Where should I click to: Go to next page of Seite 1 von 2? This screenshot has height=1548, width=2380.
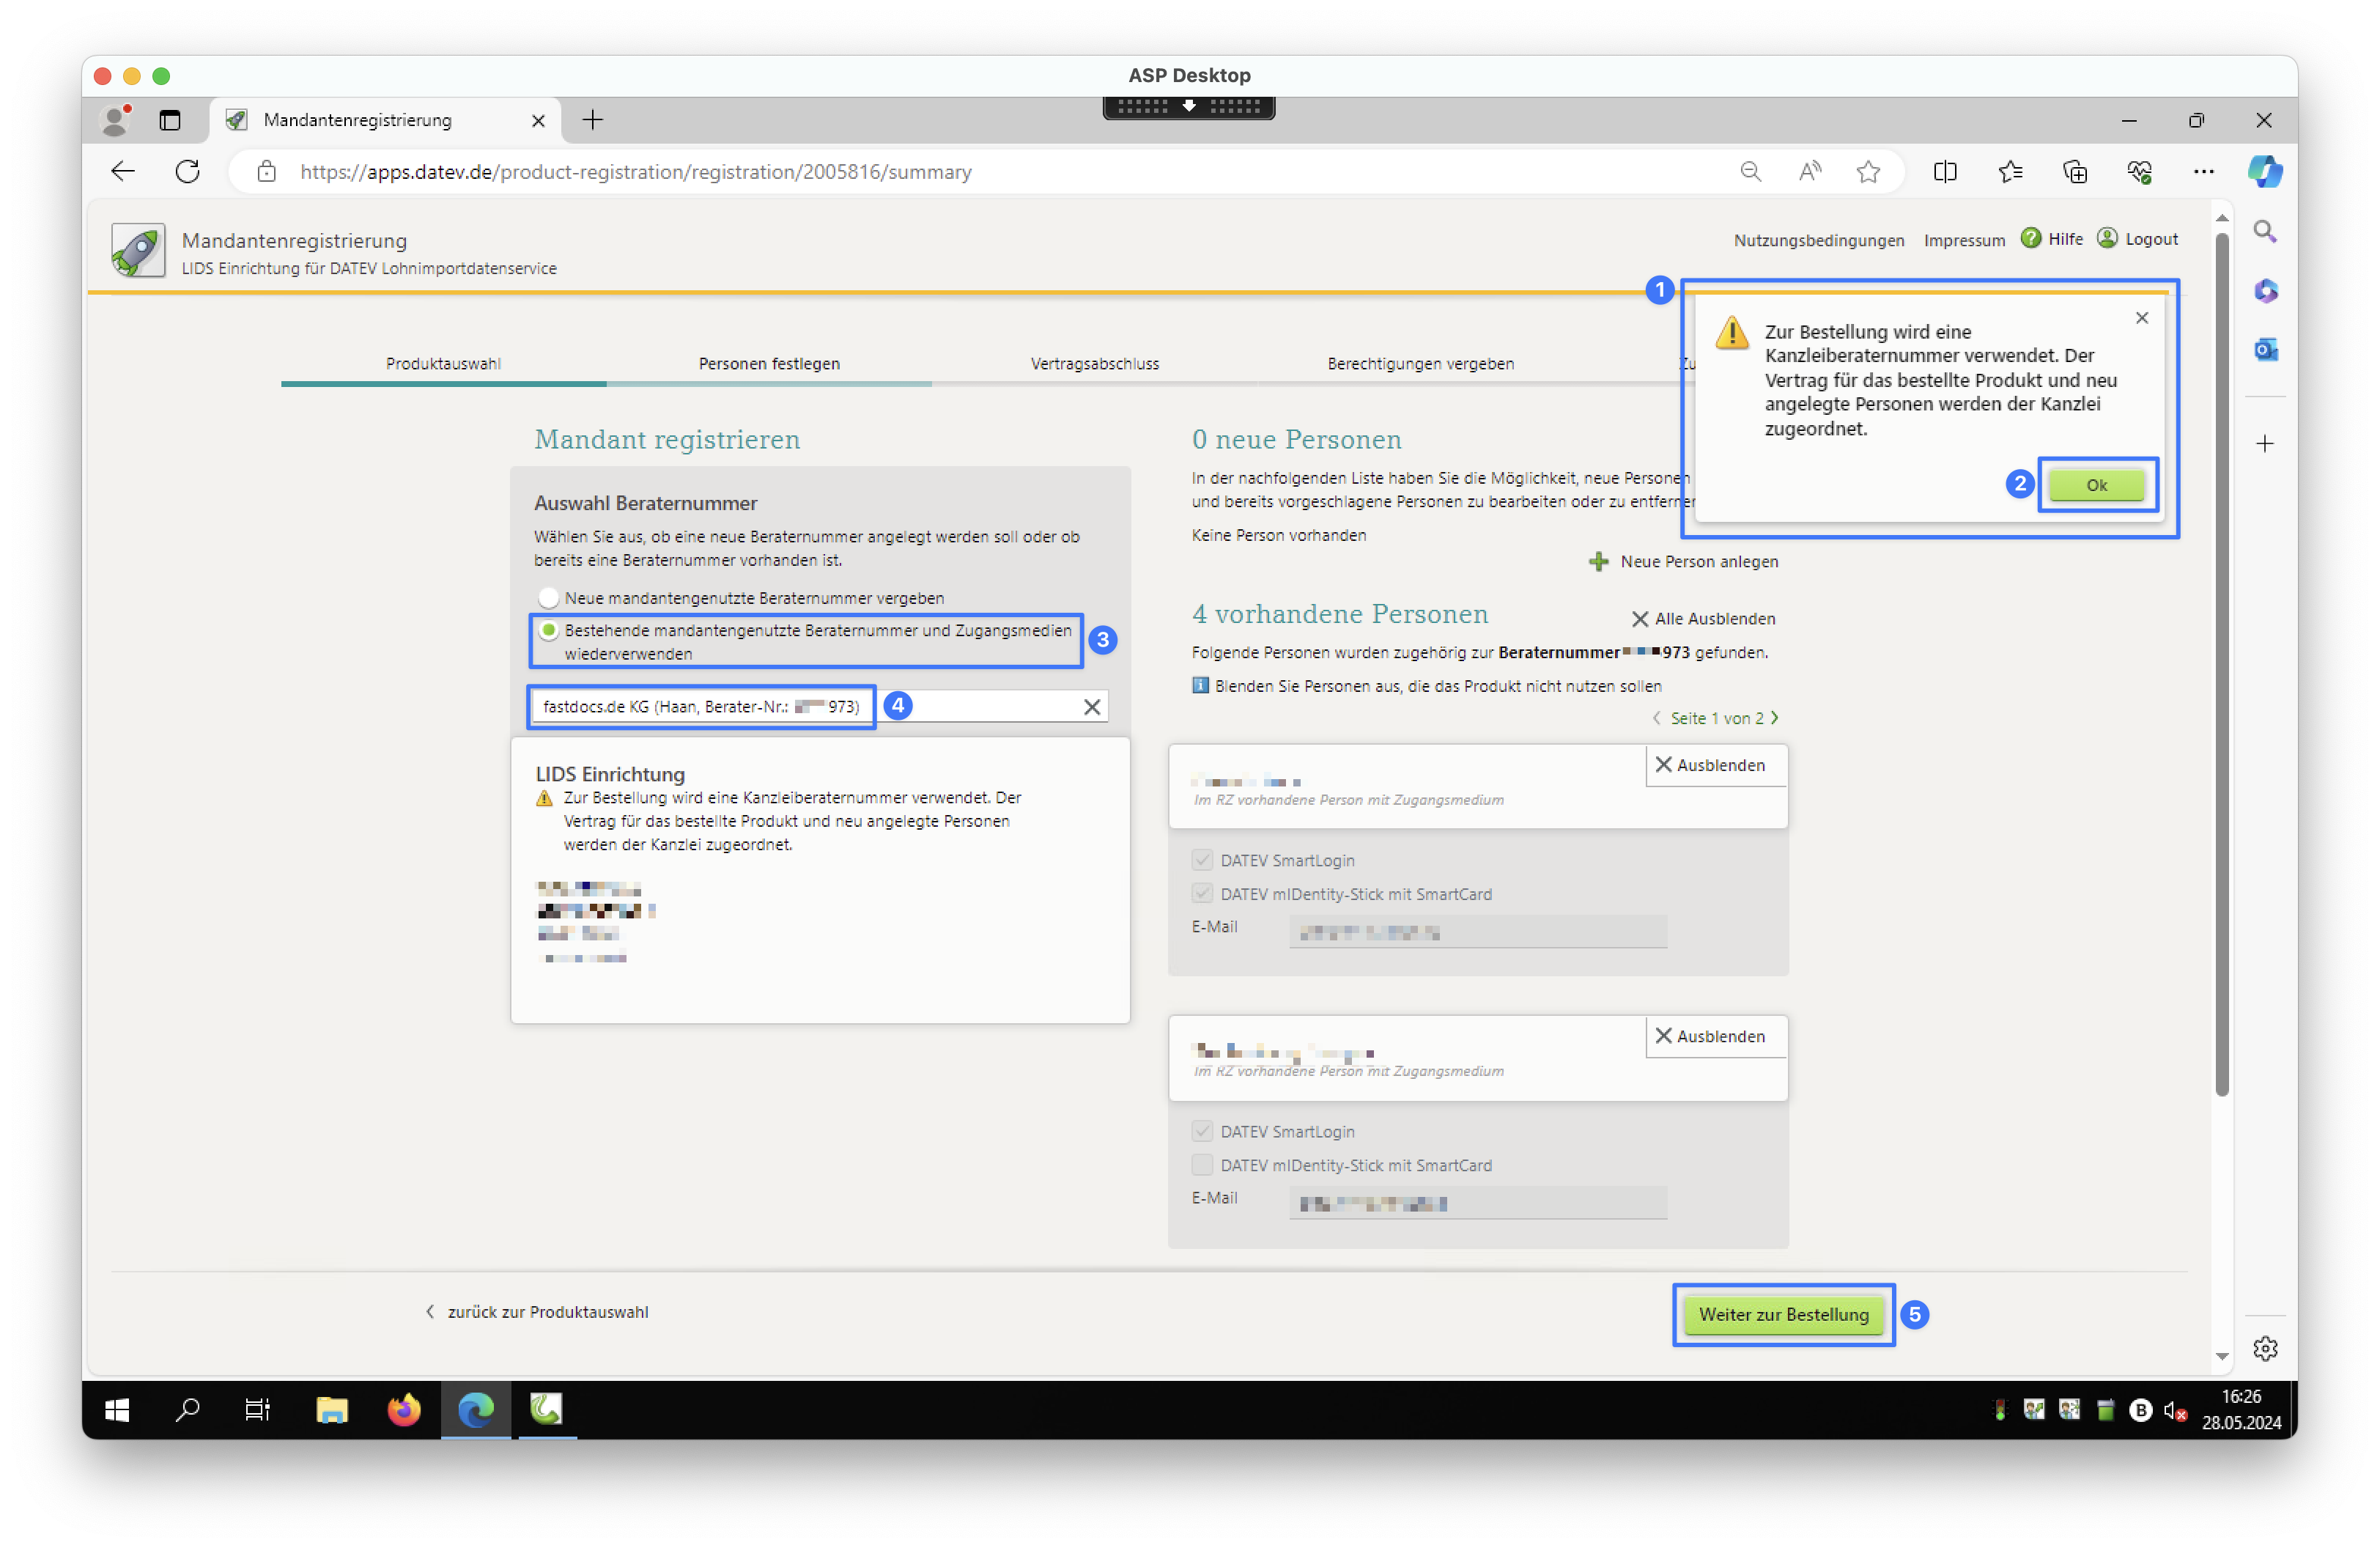1775,718
